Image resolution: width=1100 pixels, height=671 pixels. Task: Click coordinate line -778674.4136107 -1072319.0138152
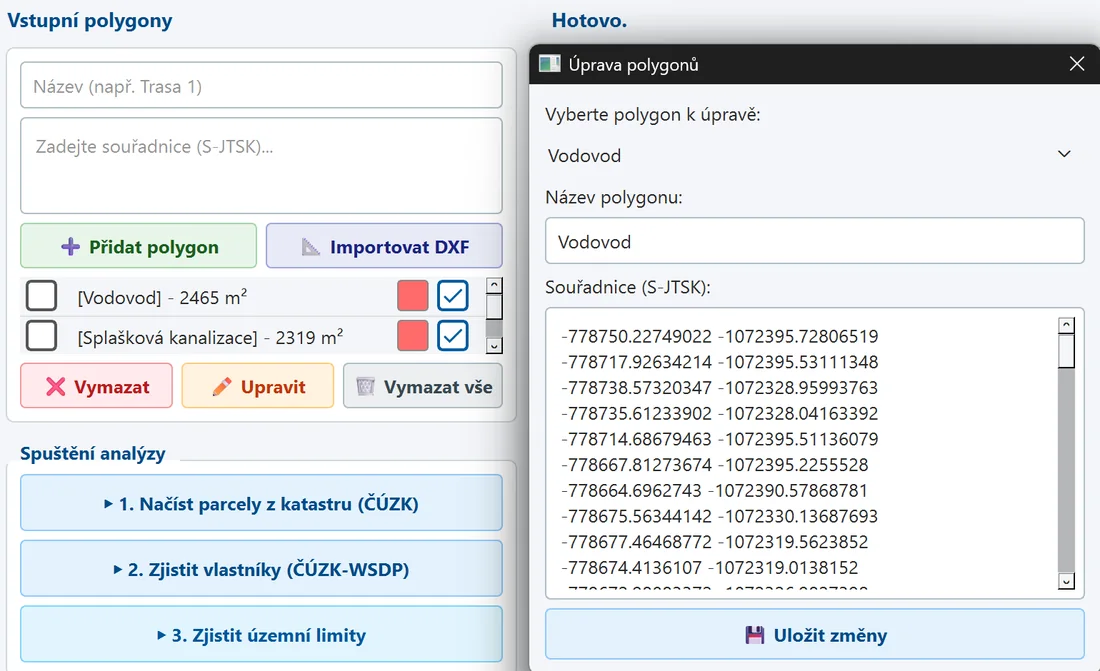pos(710,567)
